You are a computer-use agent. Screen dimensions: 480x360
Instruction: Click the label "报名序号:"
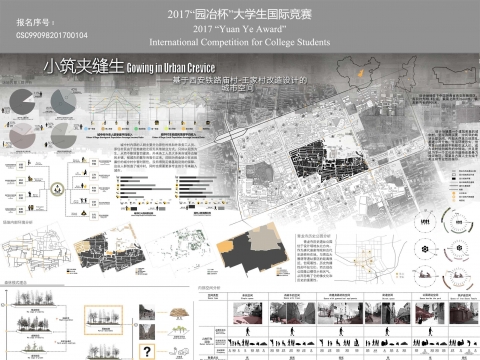(35, 22)
